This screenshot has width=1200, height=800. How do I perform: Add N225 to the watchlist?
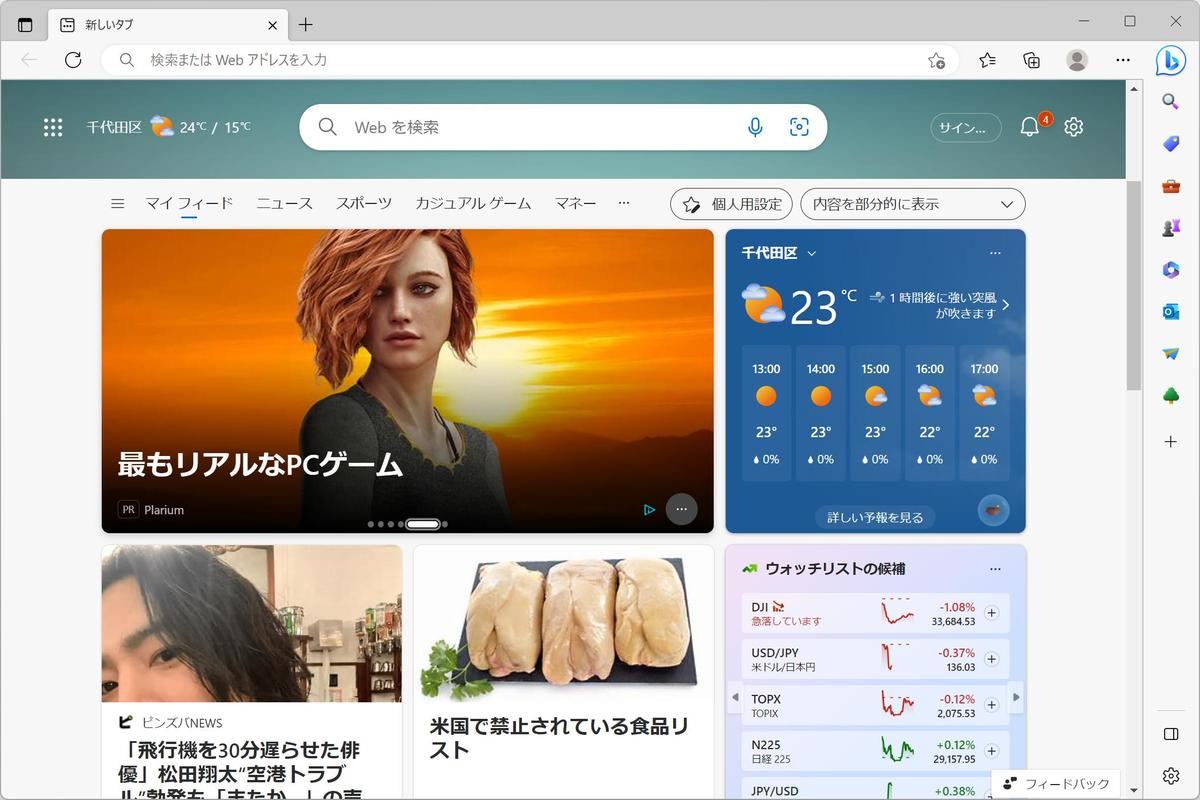point(992,751)
